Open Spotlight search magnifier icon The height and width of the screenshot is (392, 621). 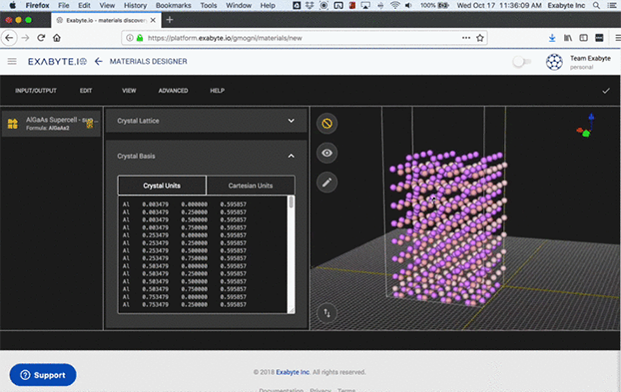pyautogui.click(x=596, y=6)
